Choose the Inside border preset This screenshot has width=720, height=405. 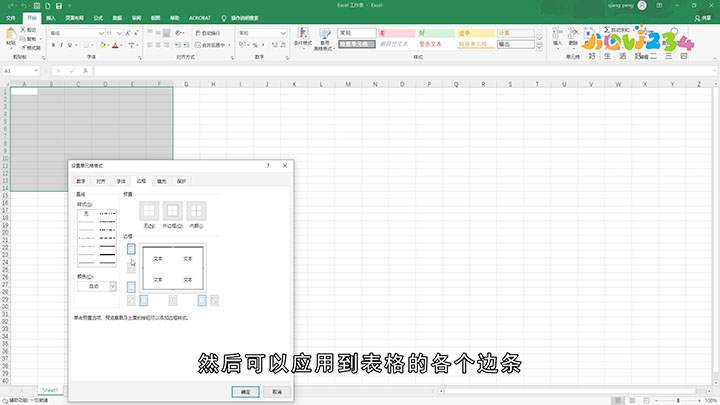196,211
